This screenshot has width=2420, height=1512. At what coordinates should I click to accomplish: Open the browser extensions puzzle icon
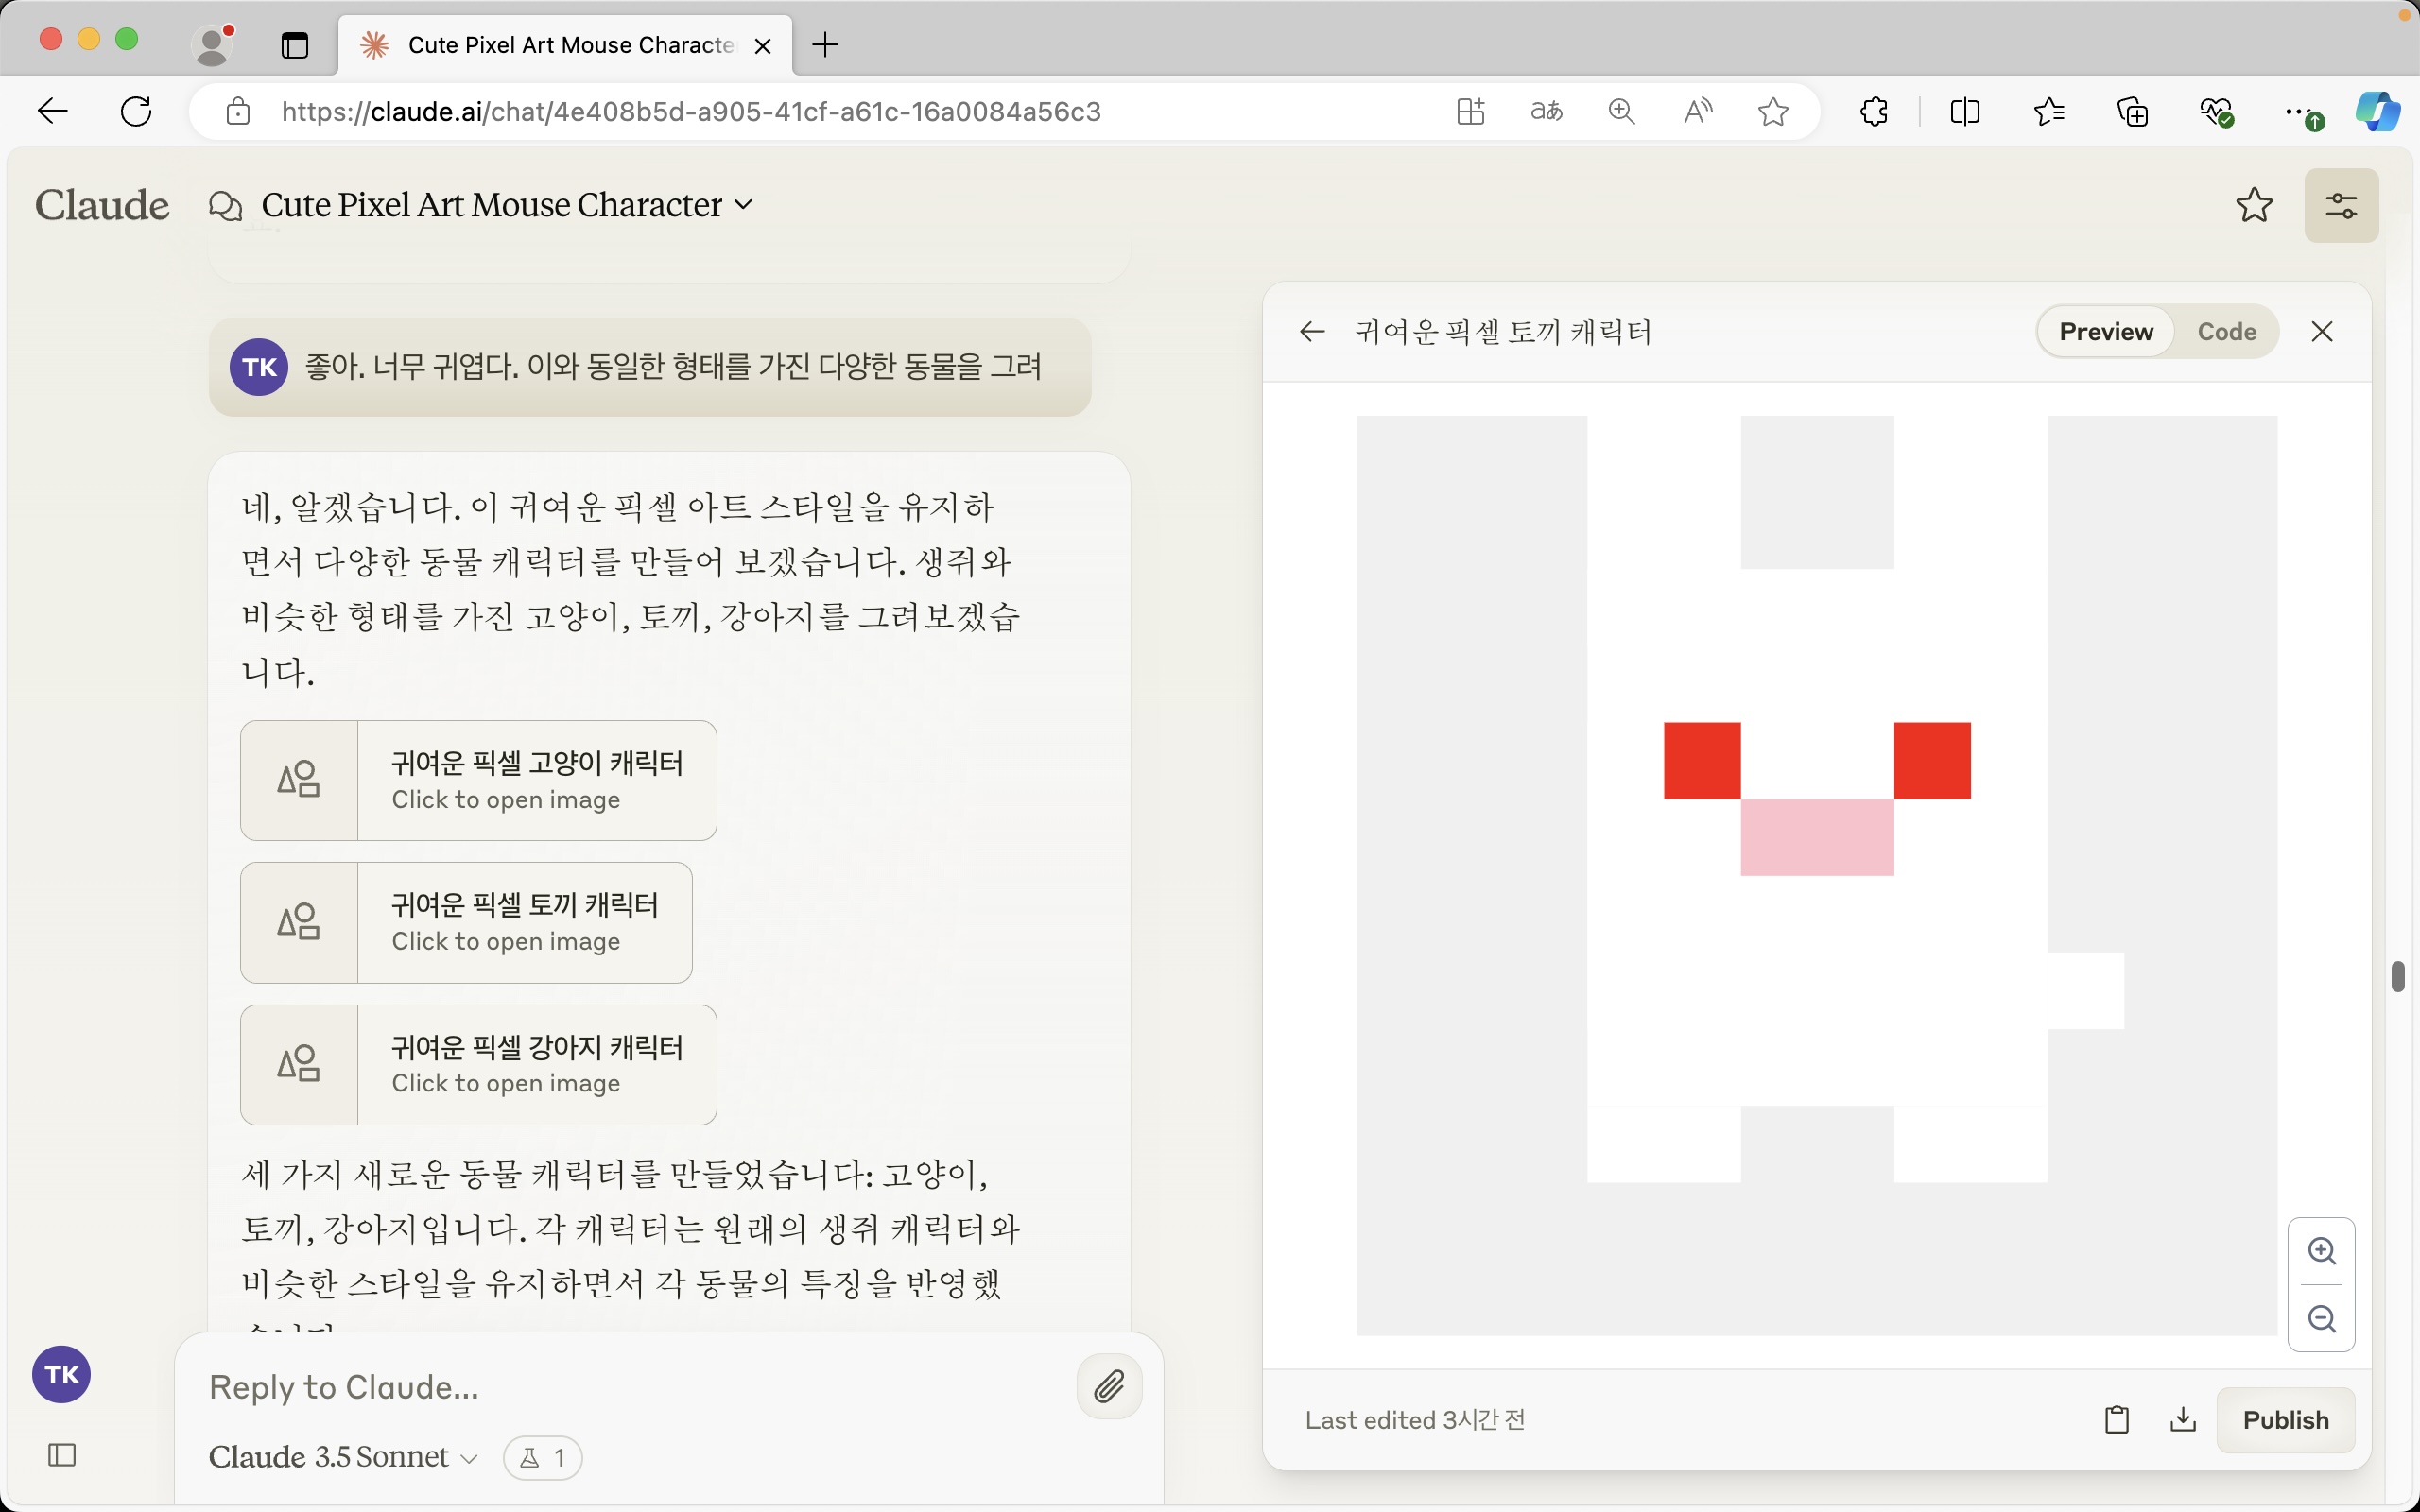[1874, 111]
